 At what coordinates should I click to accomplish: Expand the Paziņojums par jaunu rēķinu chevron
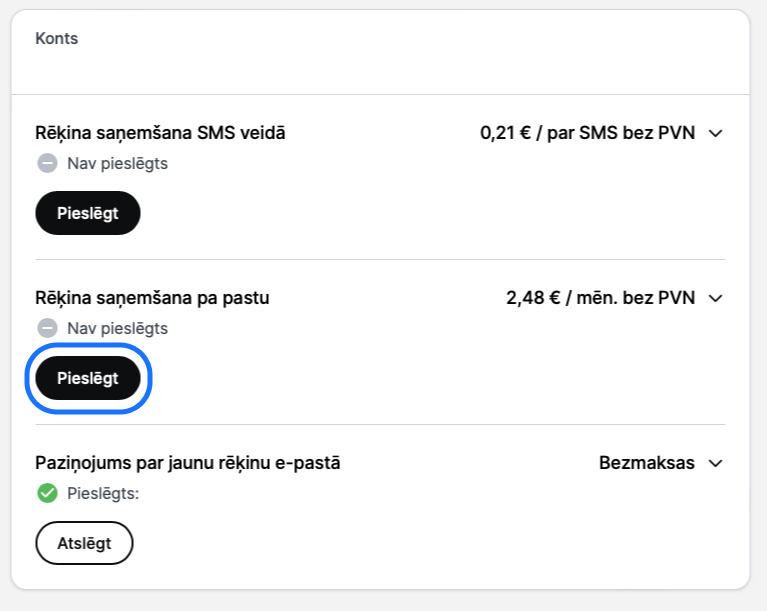(x=716, y=463)
